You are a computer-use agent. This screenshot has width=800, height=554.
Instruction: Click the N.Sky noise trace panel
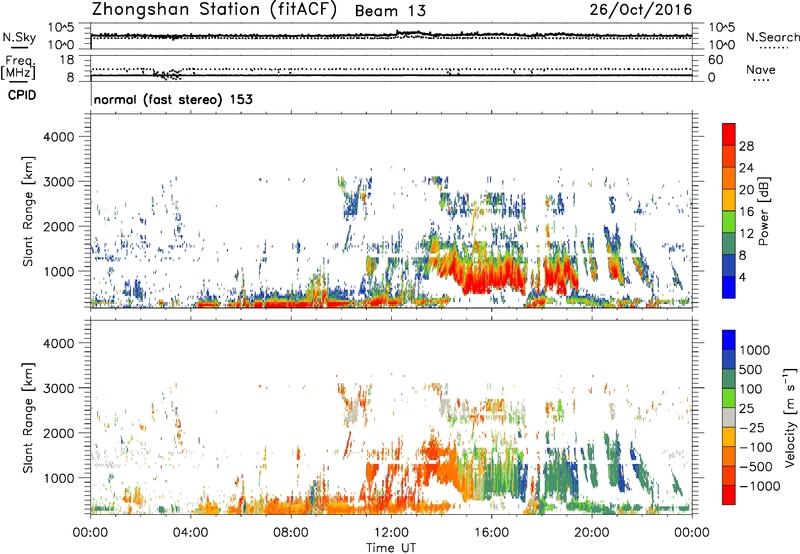(391, 36)
